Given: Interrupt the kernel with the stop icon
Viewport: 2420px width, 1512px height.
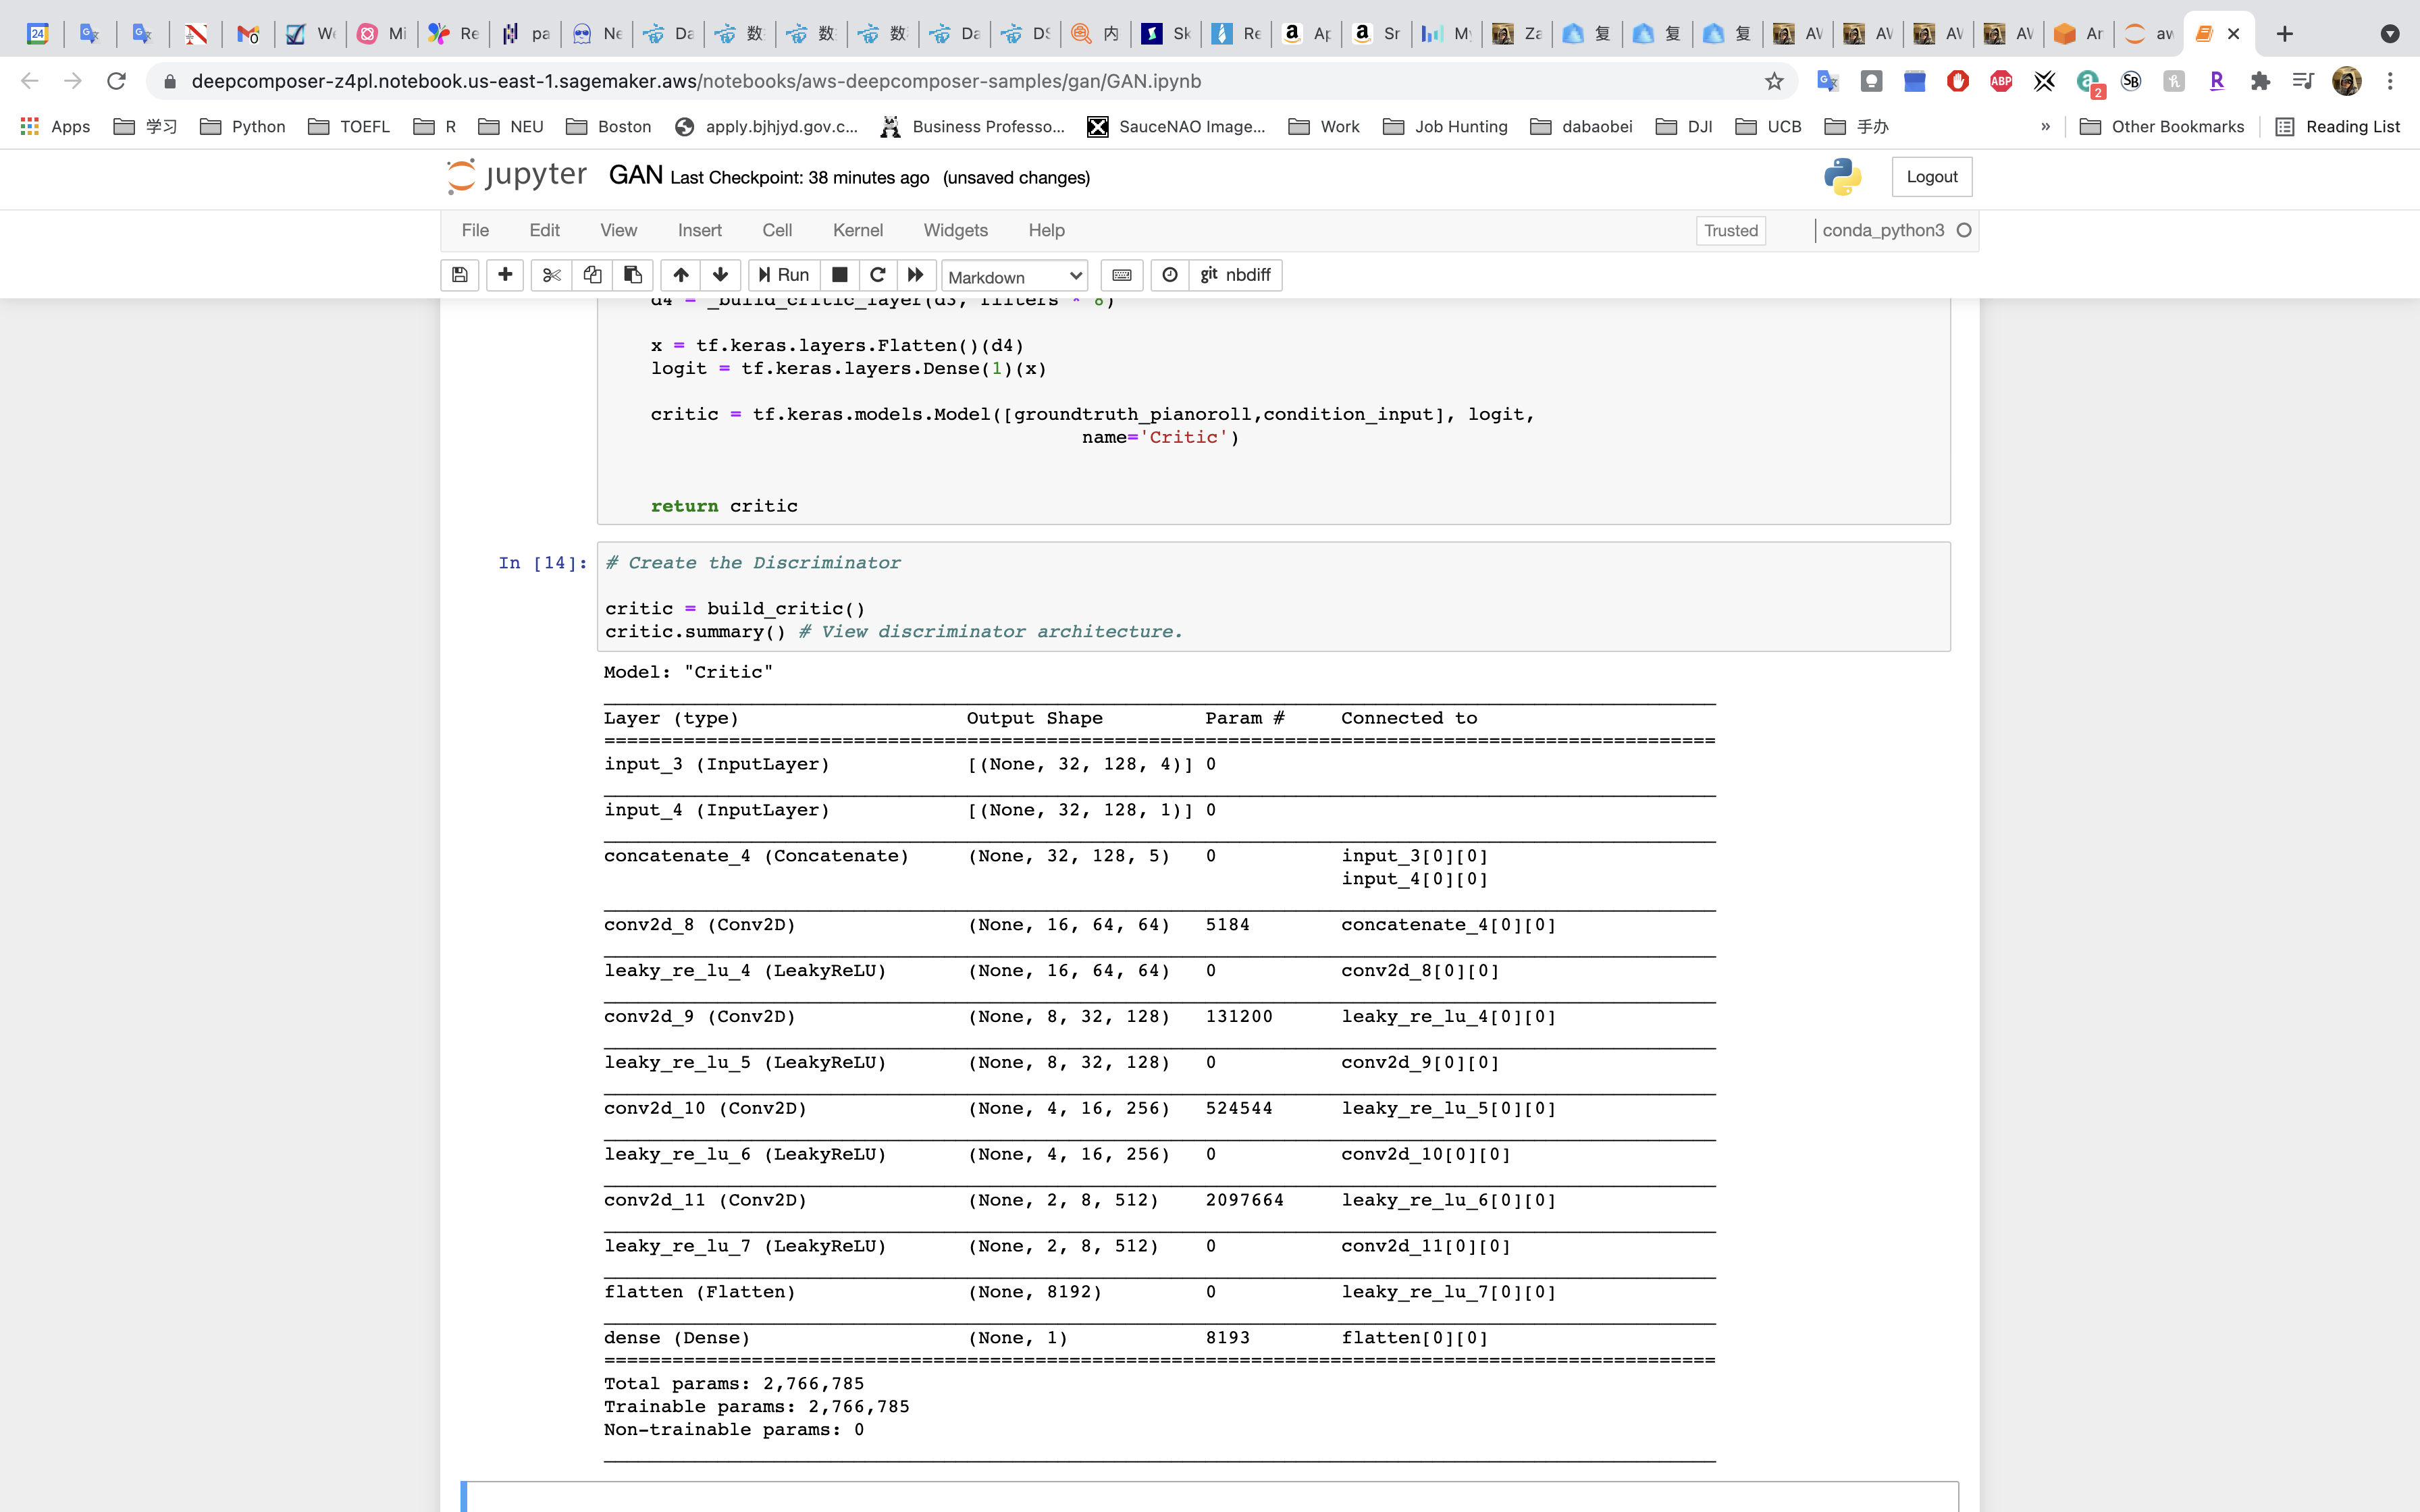Looking at the screenshot, I should click(x=840, y=275).
